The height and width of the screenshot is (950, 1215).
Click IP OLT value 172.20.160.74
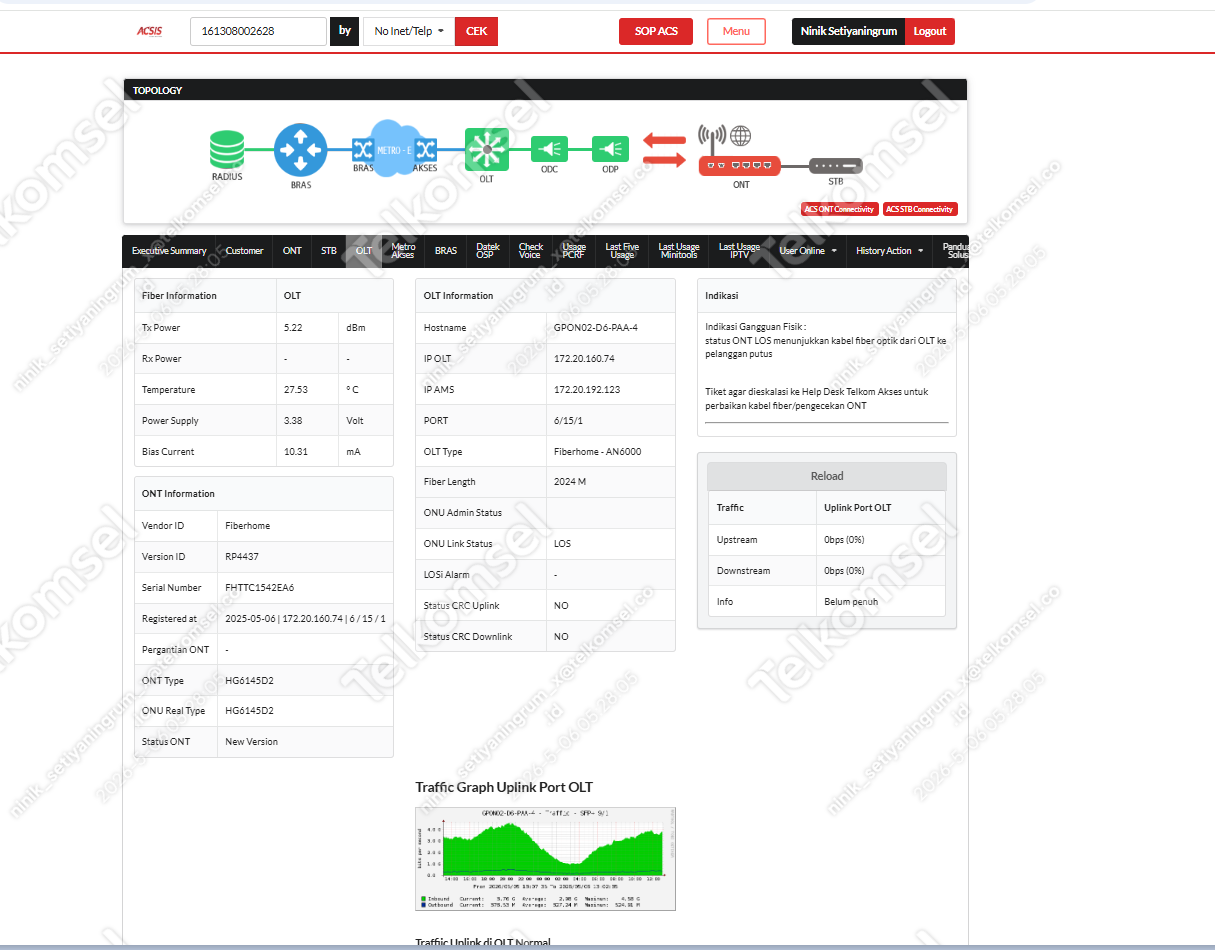pos(584,358)
